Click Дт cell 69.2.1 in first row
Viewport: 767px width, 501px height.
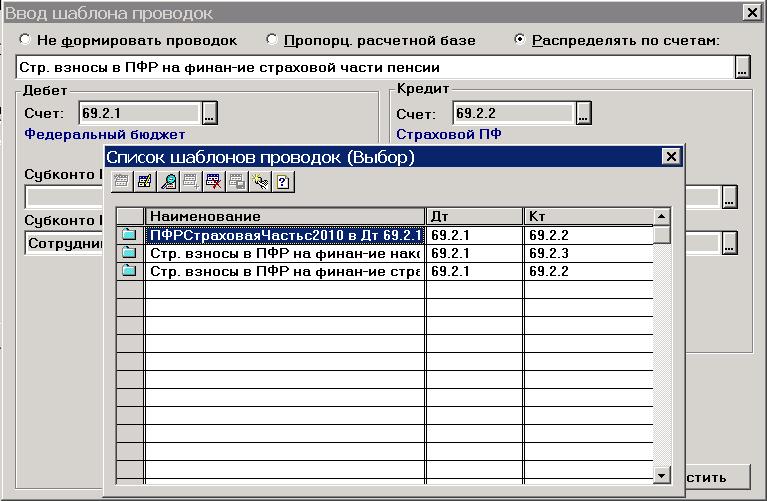(x=474, y=235)
